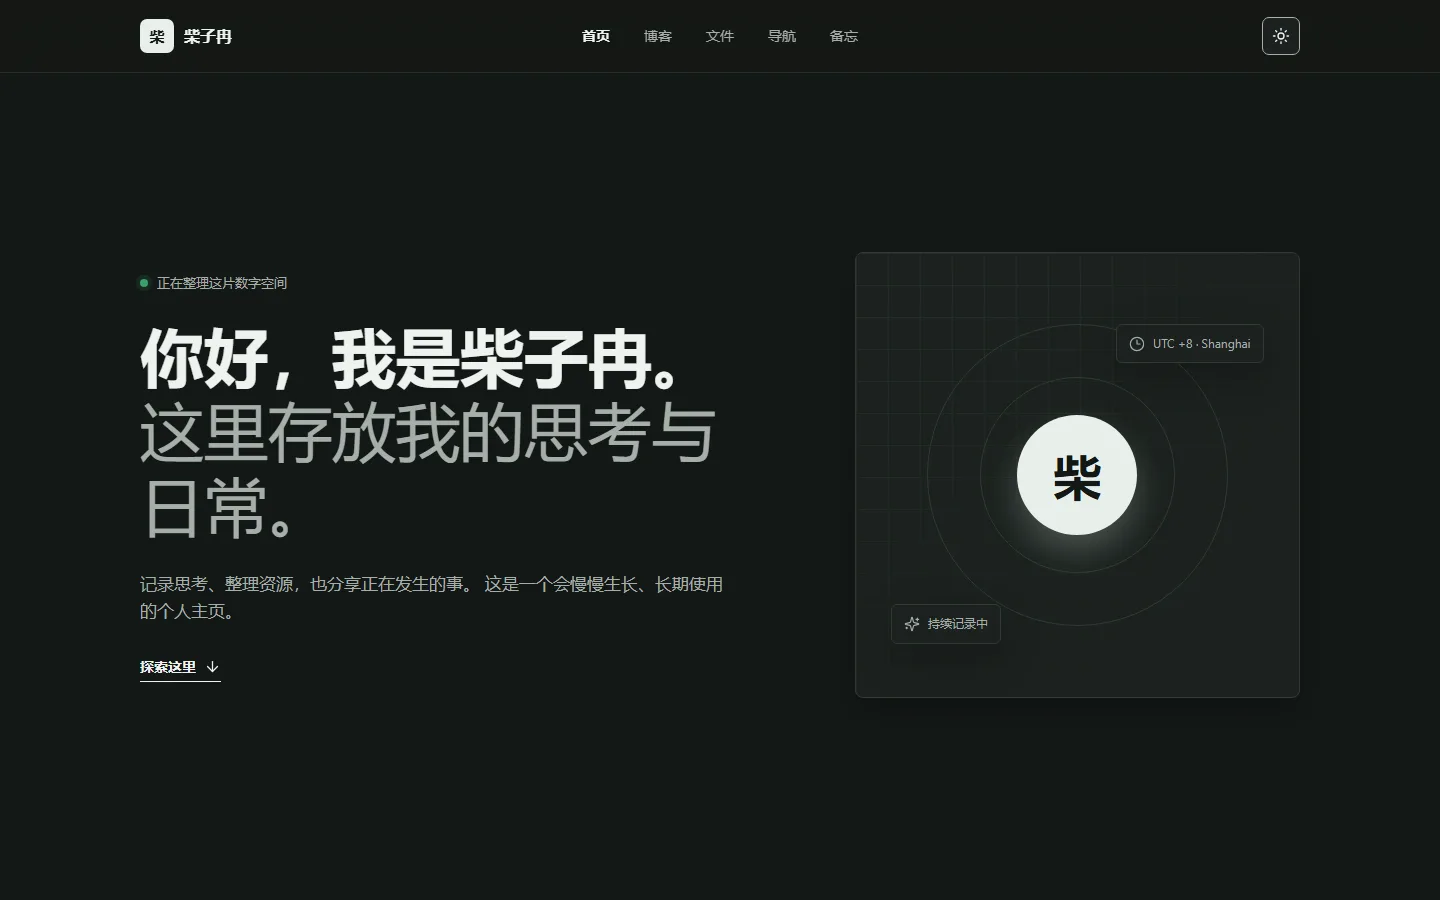Click the 这里存放我的思考与日常。 subheading

coord(428,471)
